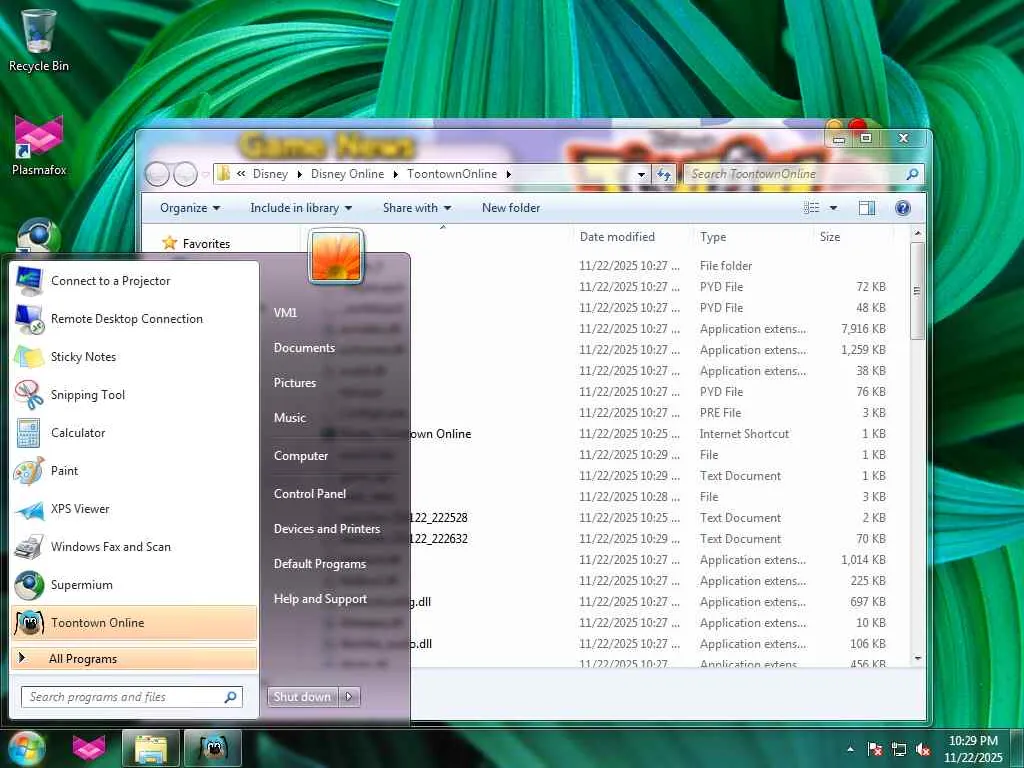Click the Connect to a Projector icon

tap(29, 281)
